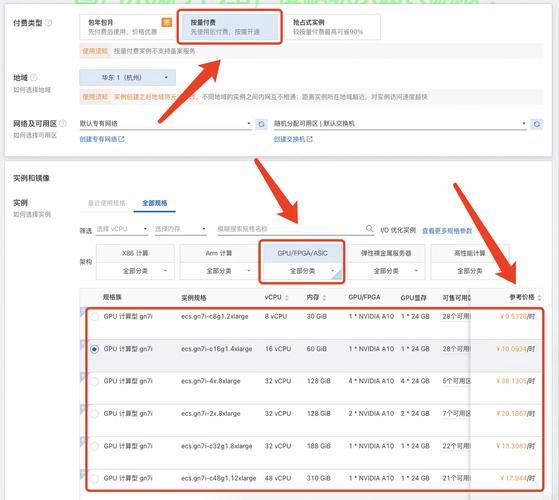Expand 全部分类 under GPU/FPGA/ASIC

coord(302,271)
